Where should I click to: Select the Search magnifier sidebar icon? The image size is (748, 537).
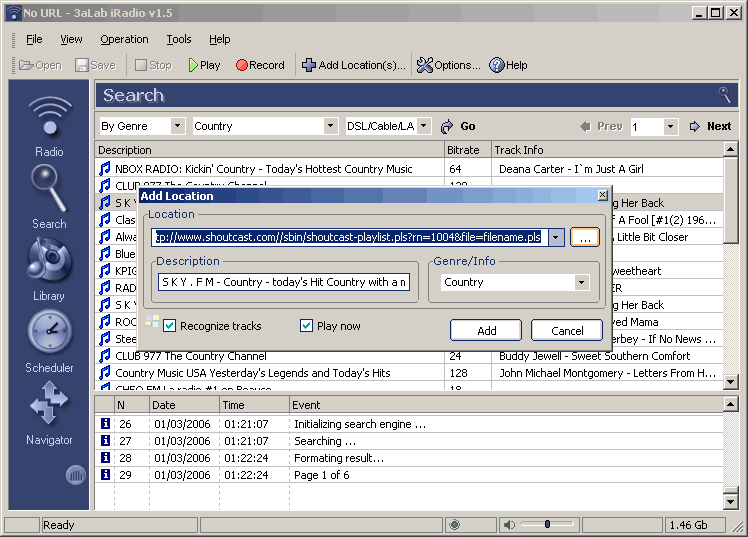tap(49, 189)
